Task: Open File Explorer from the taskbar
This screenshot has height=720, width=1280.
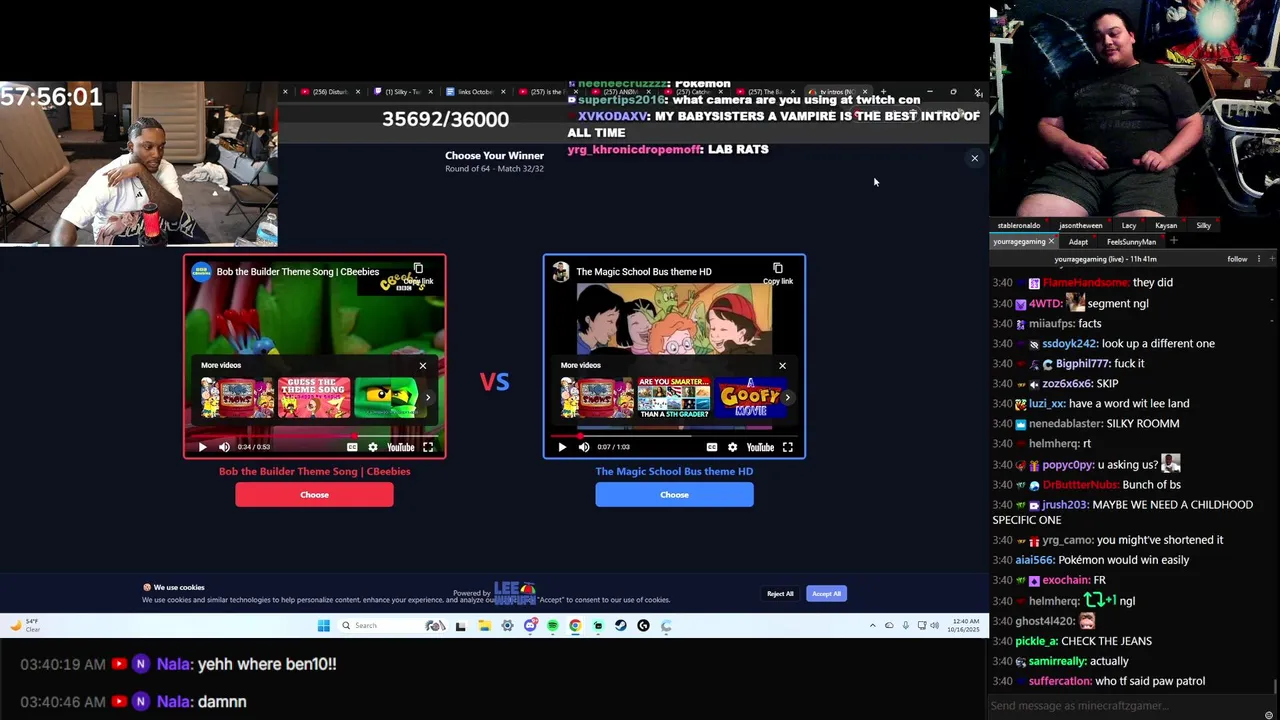Action: tap(484, 626)
